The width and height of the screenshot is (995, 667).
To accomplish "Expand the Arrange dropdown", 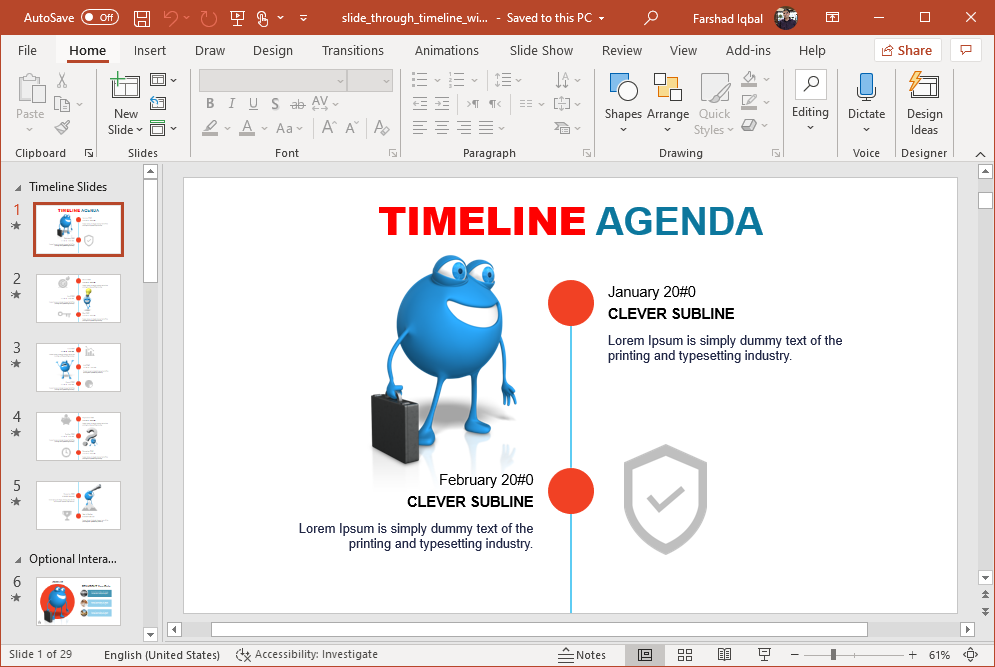I will tap(667, 104).
